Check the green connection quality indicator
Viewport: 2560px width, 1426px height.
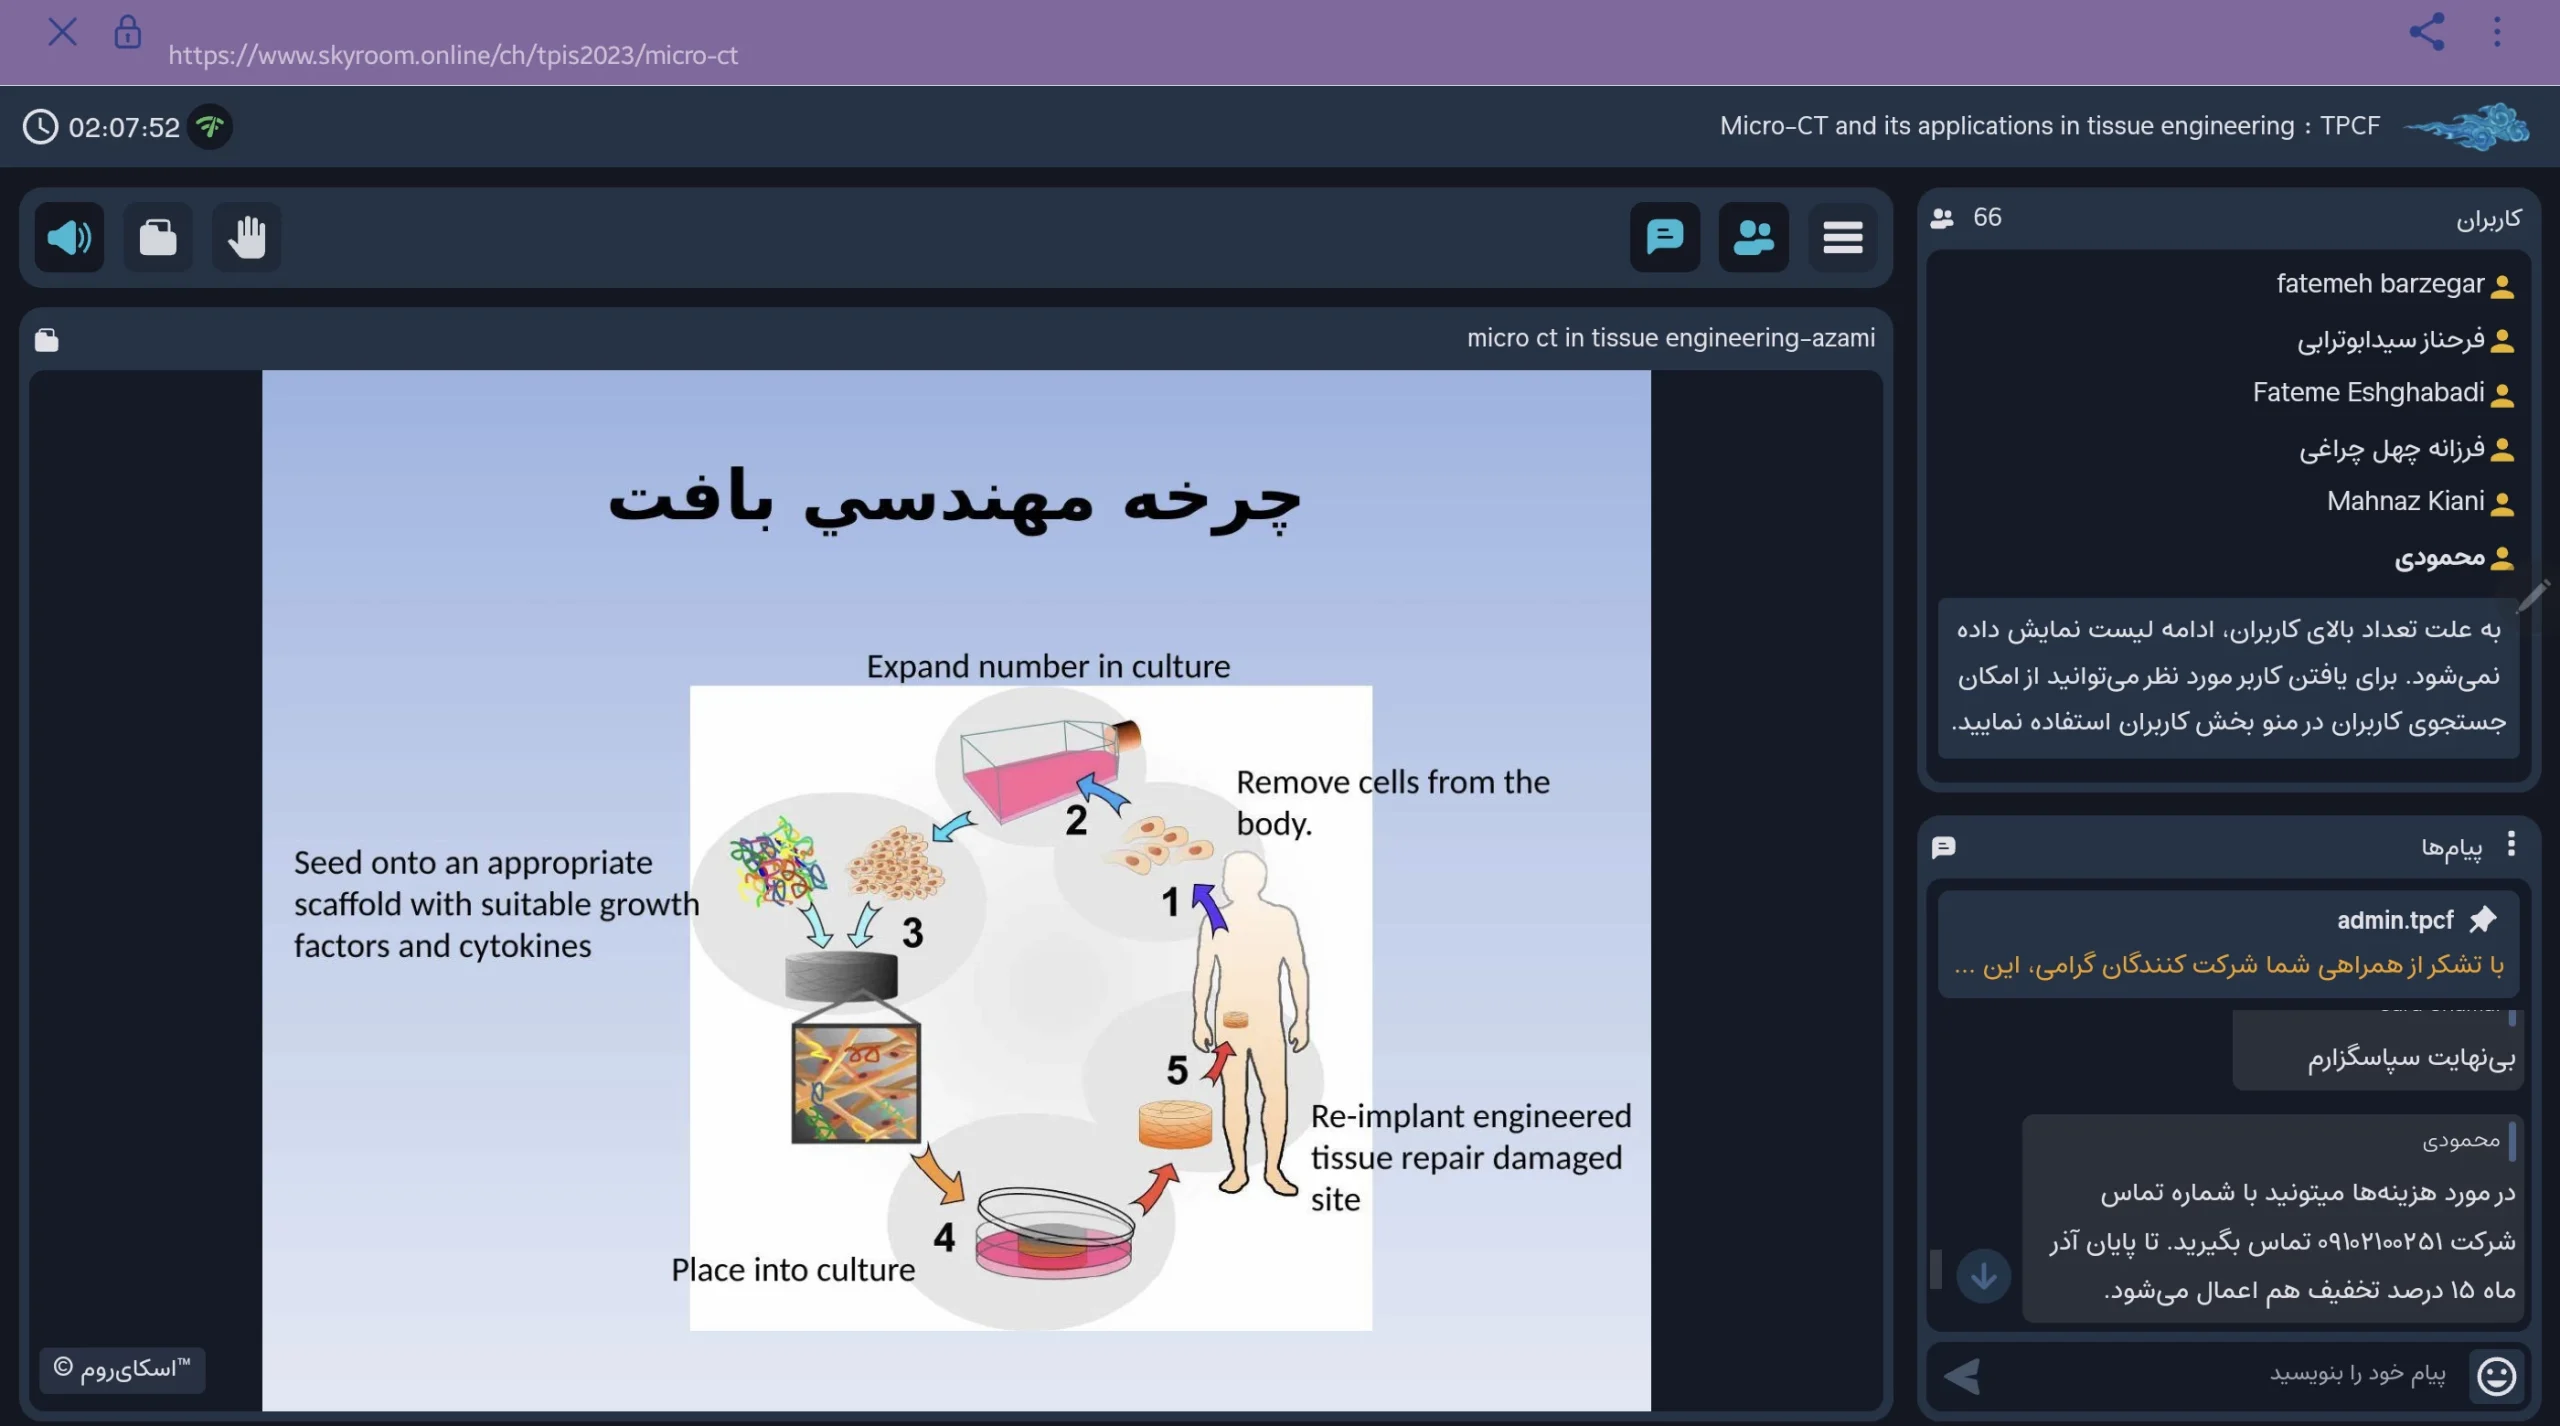210,127
